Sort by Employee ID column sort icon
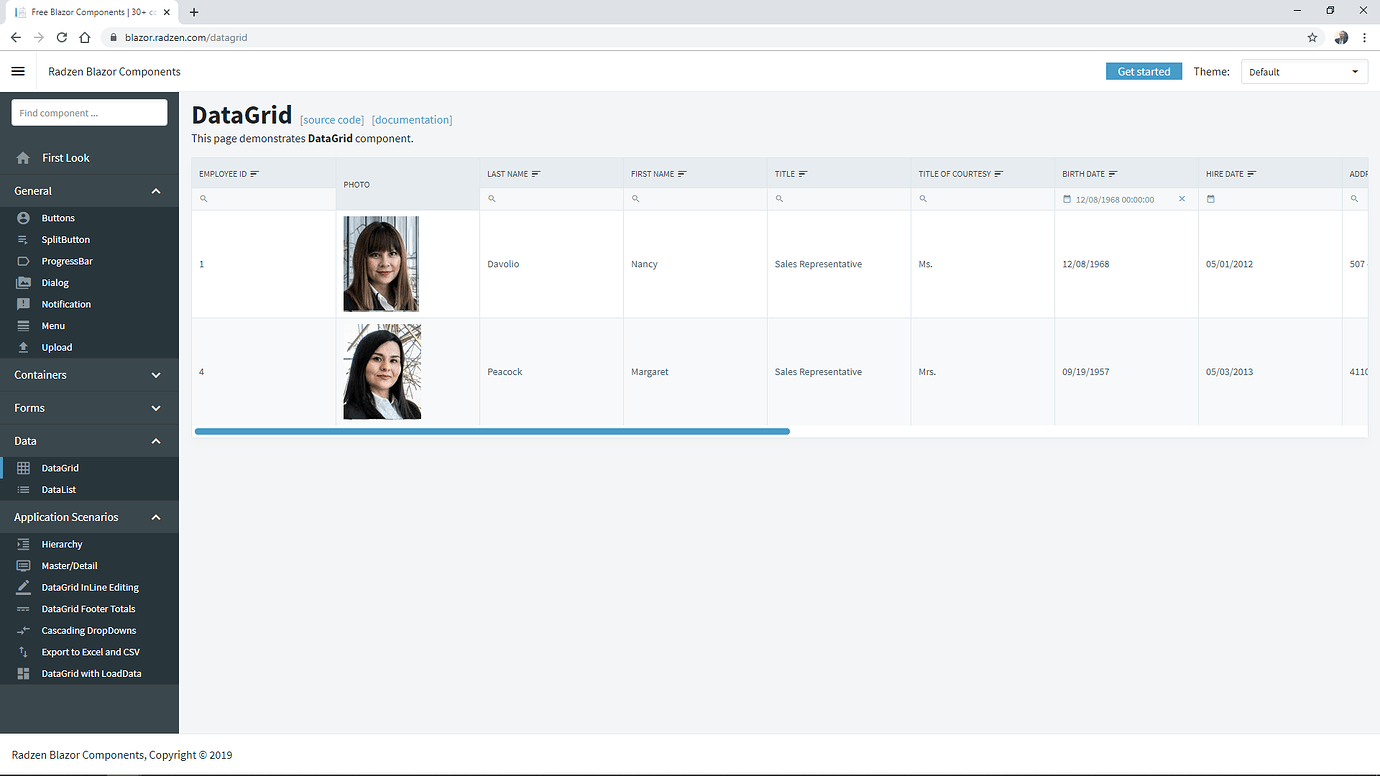 254,174
